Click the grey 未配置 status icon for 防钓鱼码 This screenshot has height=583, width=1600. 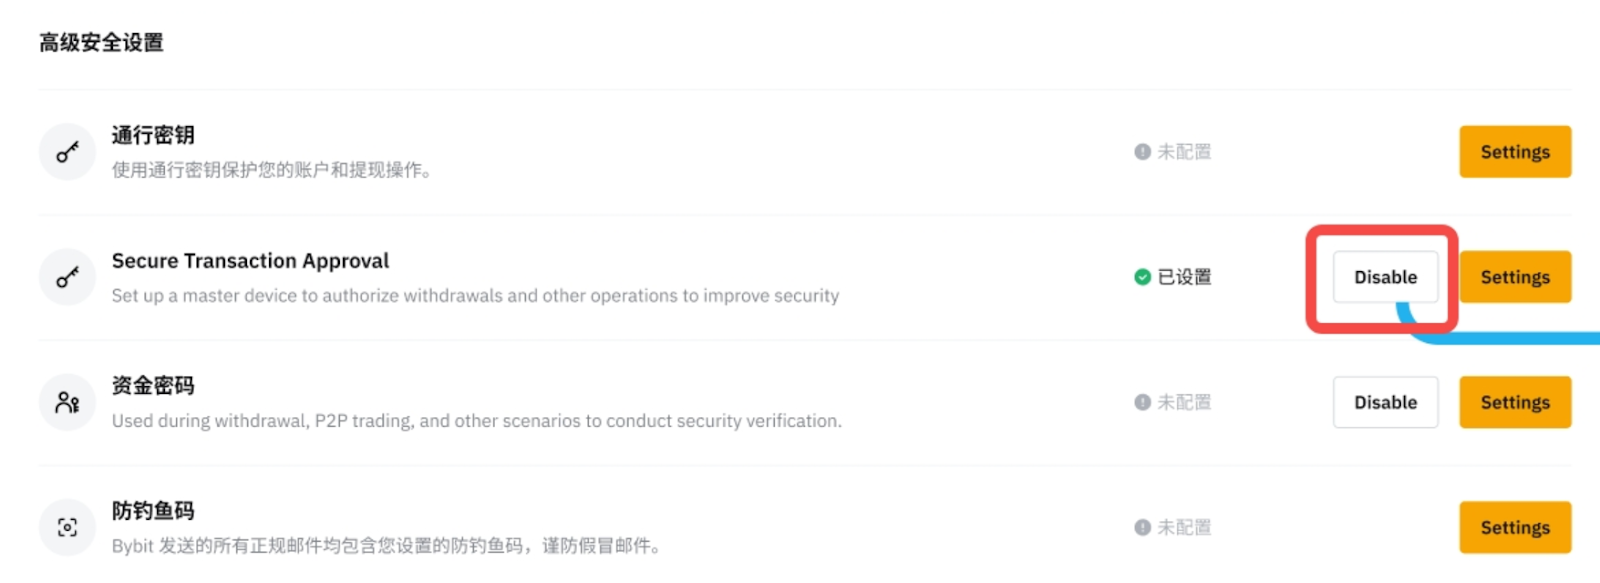point(1142,527)
